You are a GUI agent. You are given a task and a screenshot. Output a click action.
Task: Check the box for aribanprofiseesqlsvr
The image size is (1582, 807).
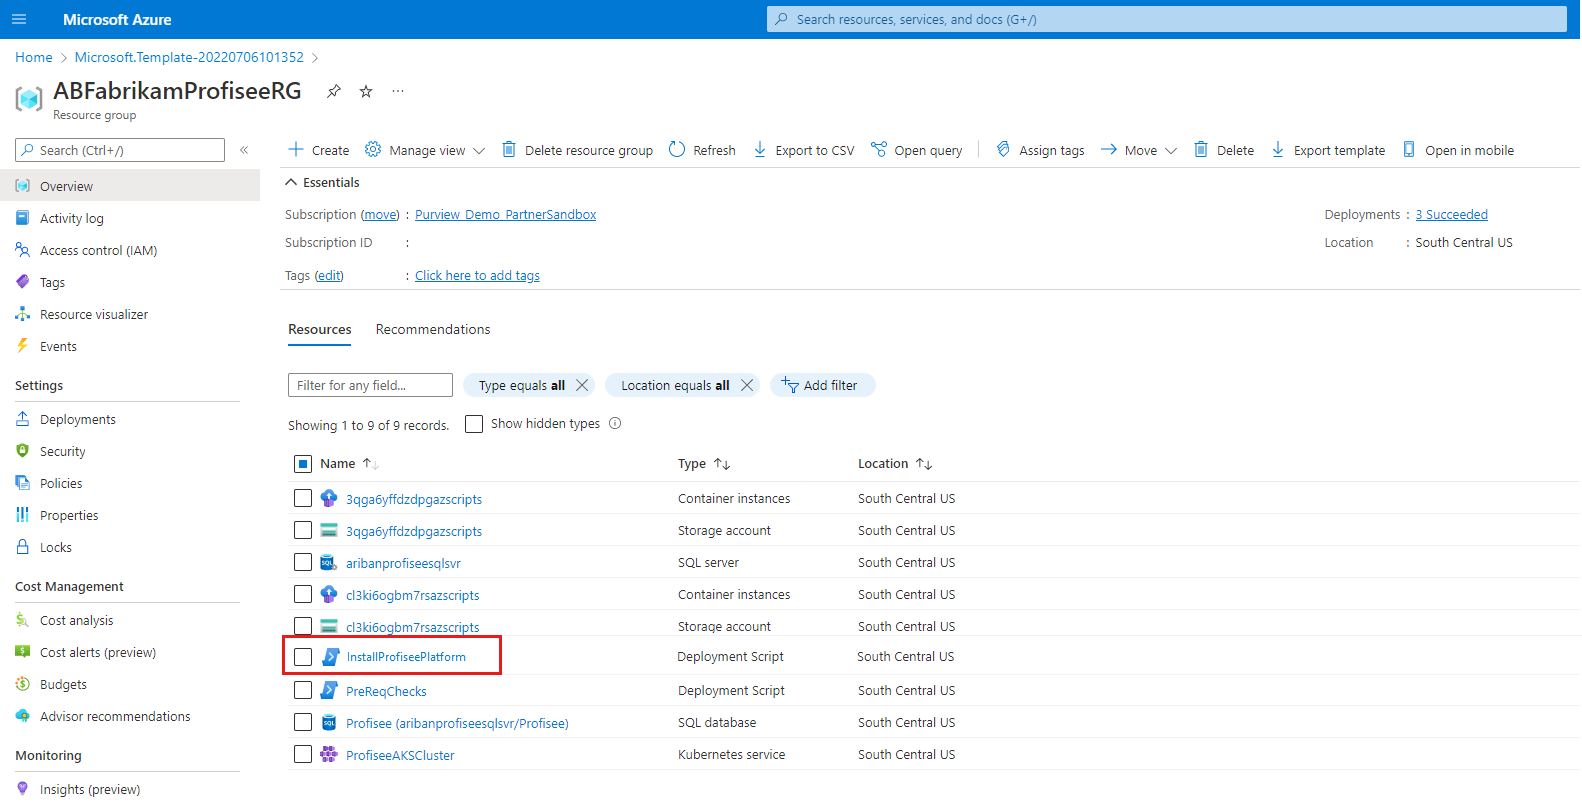pyautogui.click(x=303, y=562)
